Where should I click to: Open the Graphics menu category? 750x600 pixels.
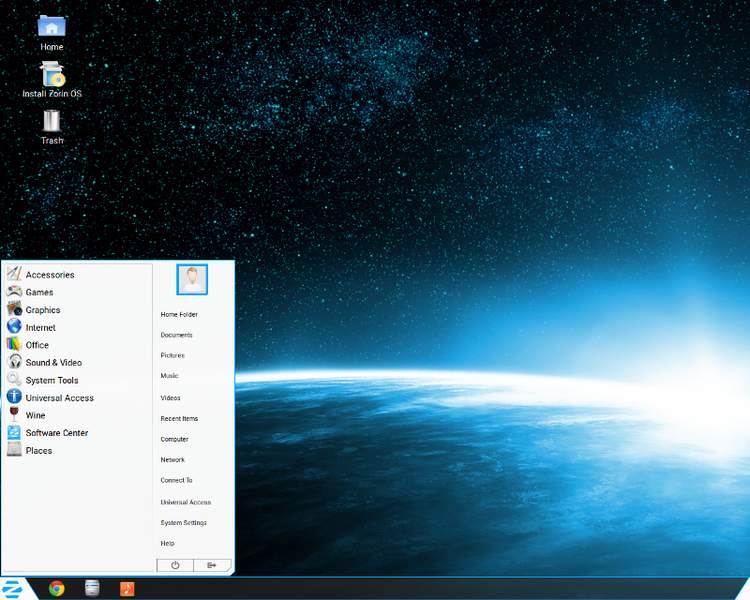point(43,310)
